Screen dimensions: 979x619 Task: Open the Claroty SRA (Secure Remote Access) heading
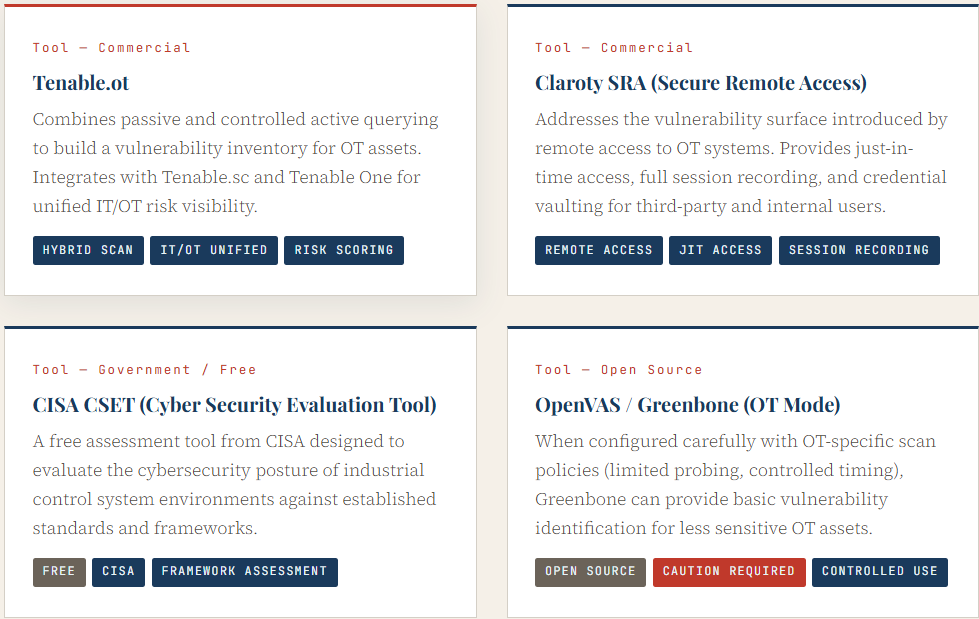tap(701, 83)
